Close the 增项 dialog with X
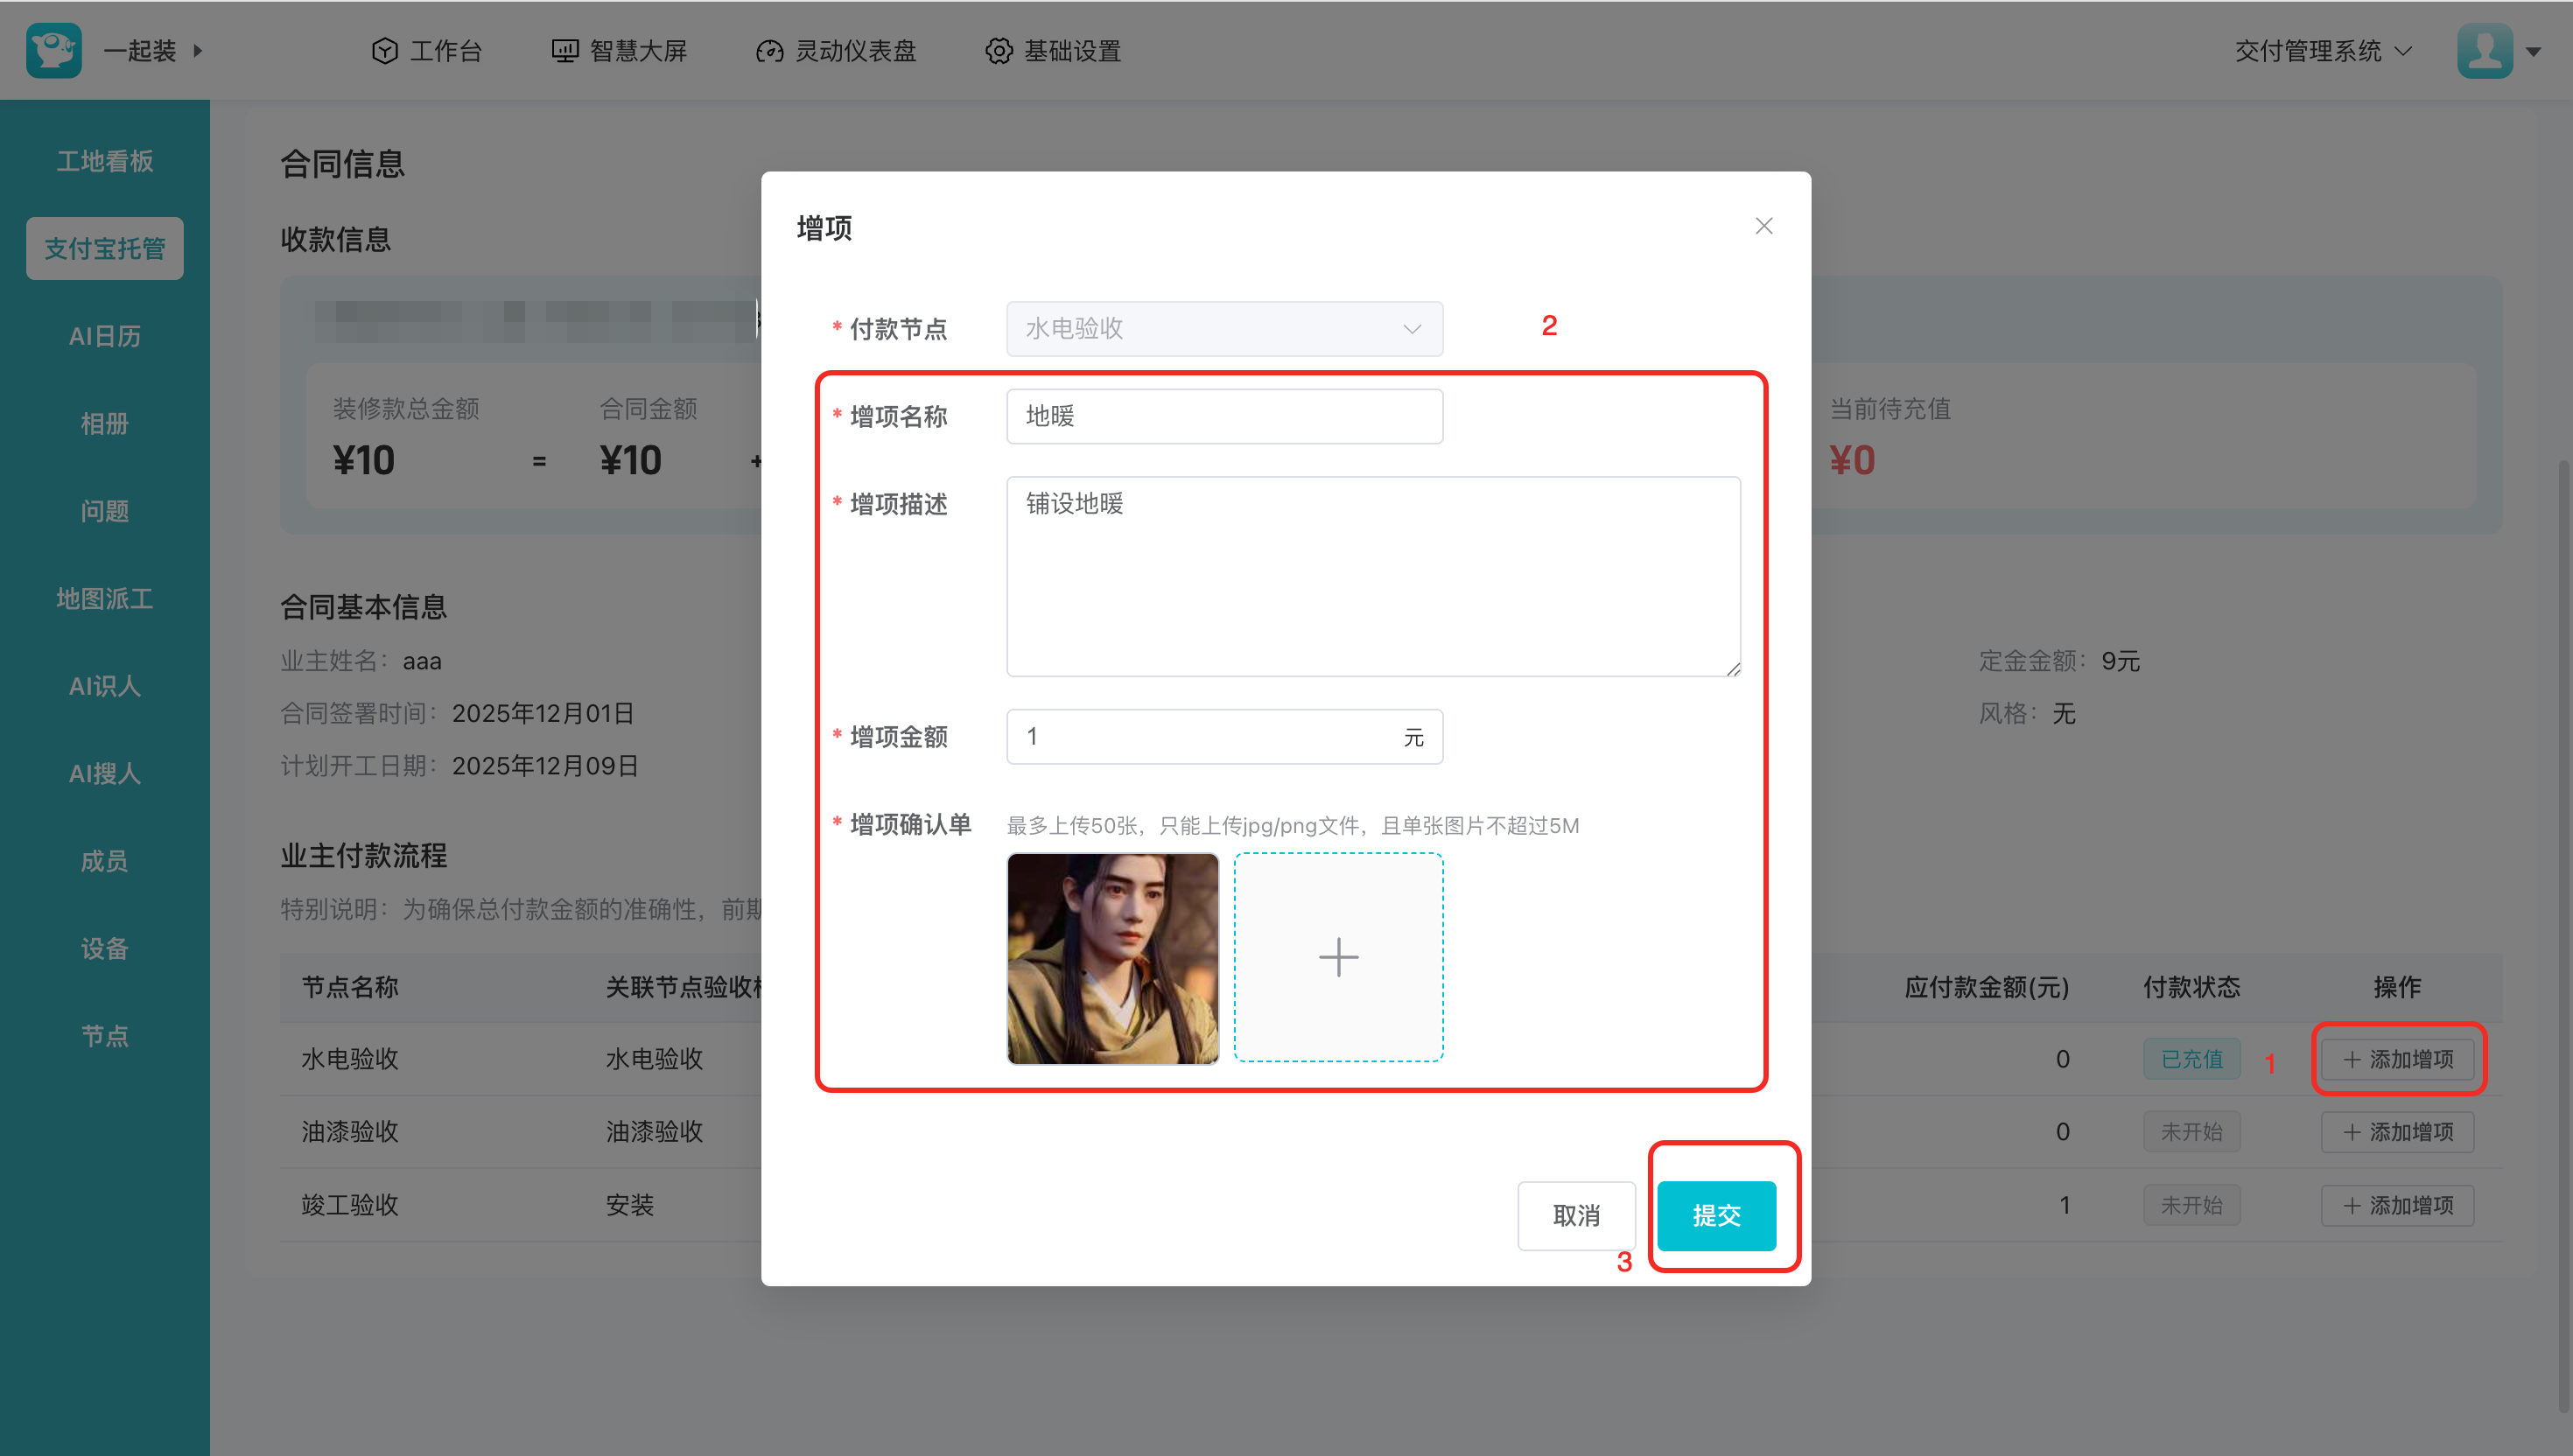Viewport: 2573px width, 1456px height. coord(1764,226)
